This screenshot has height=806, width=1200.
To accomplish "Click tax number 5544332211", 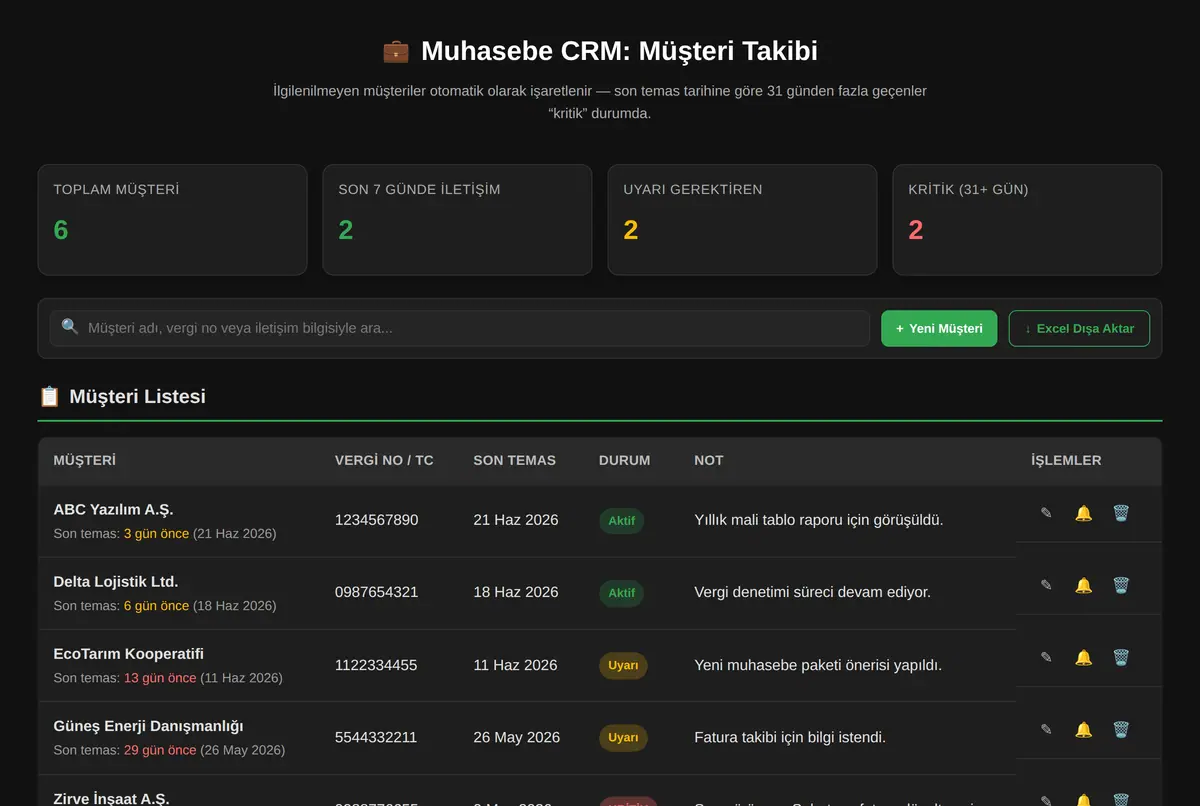I will click(376, 737).
